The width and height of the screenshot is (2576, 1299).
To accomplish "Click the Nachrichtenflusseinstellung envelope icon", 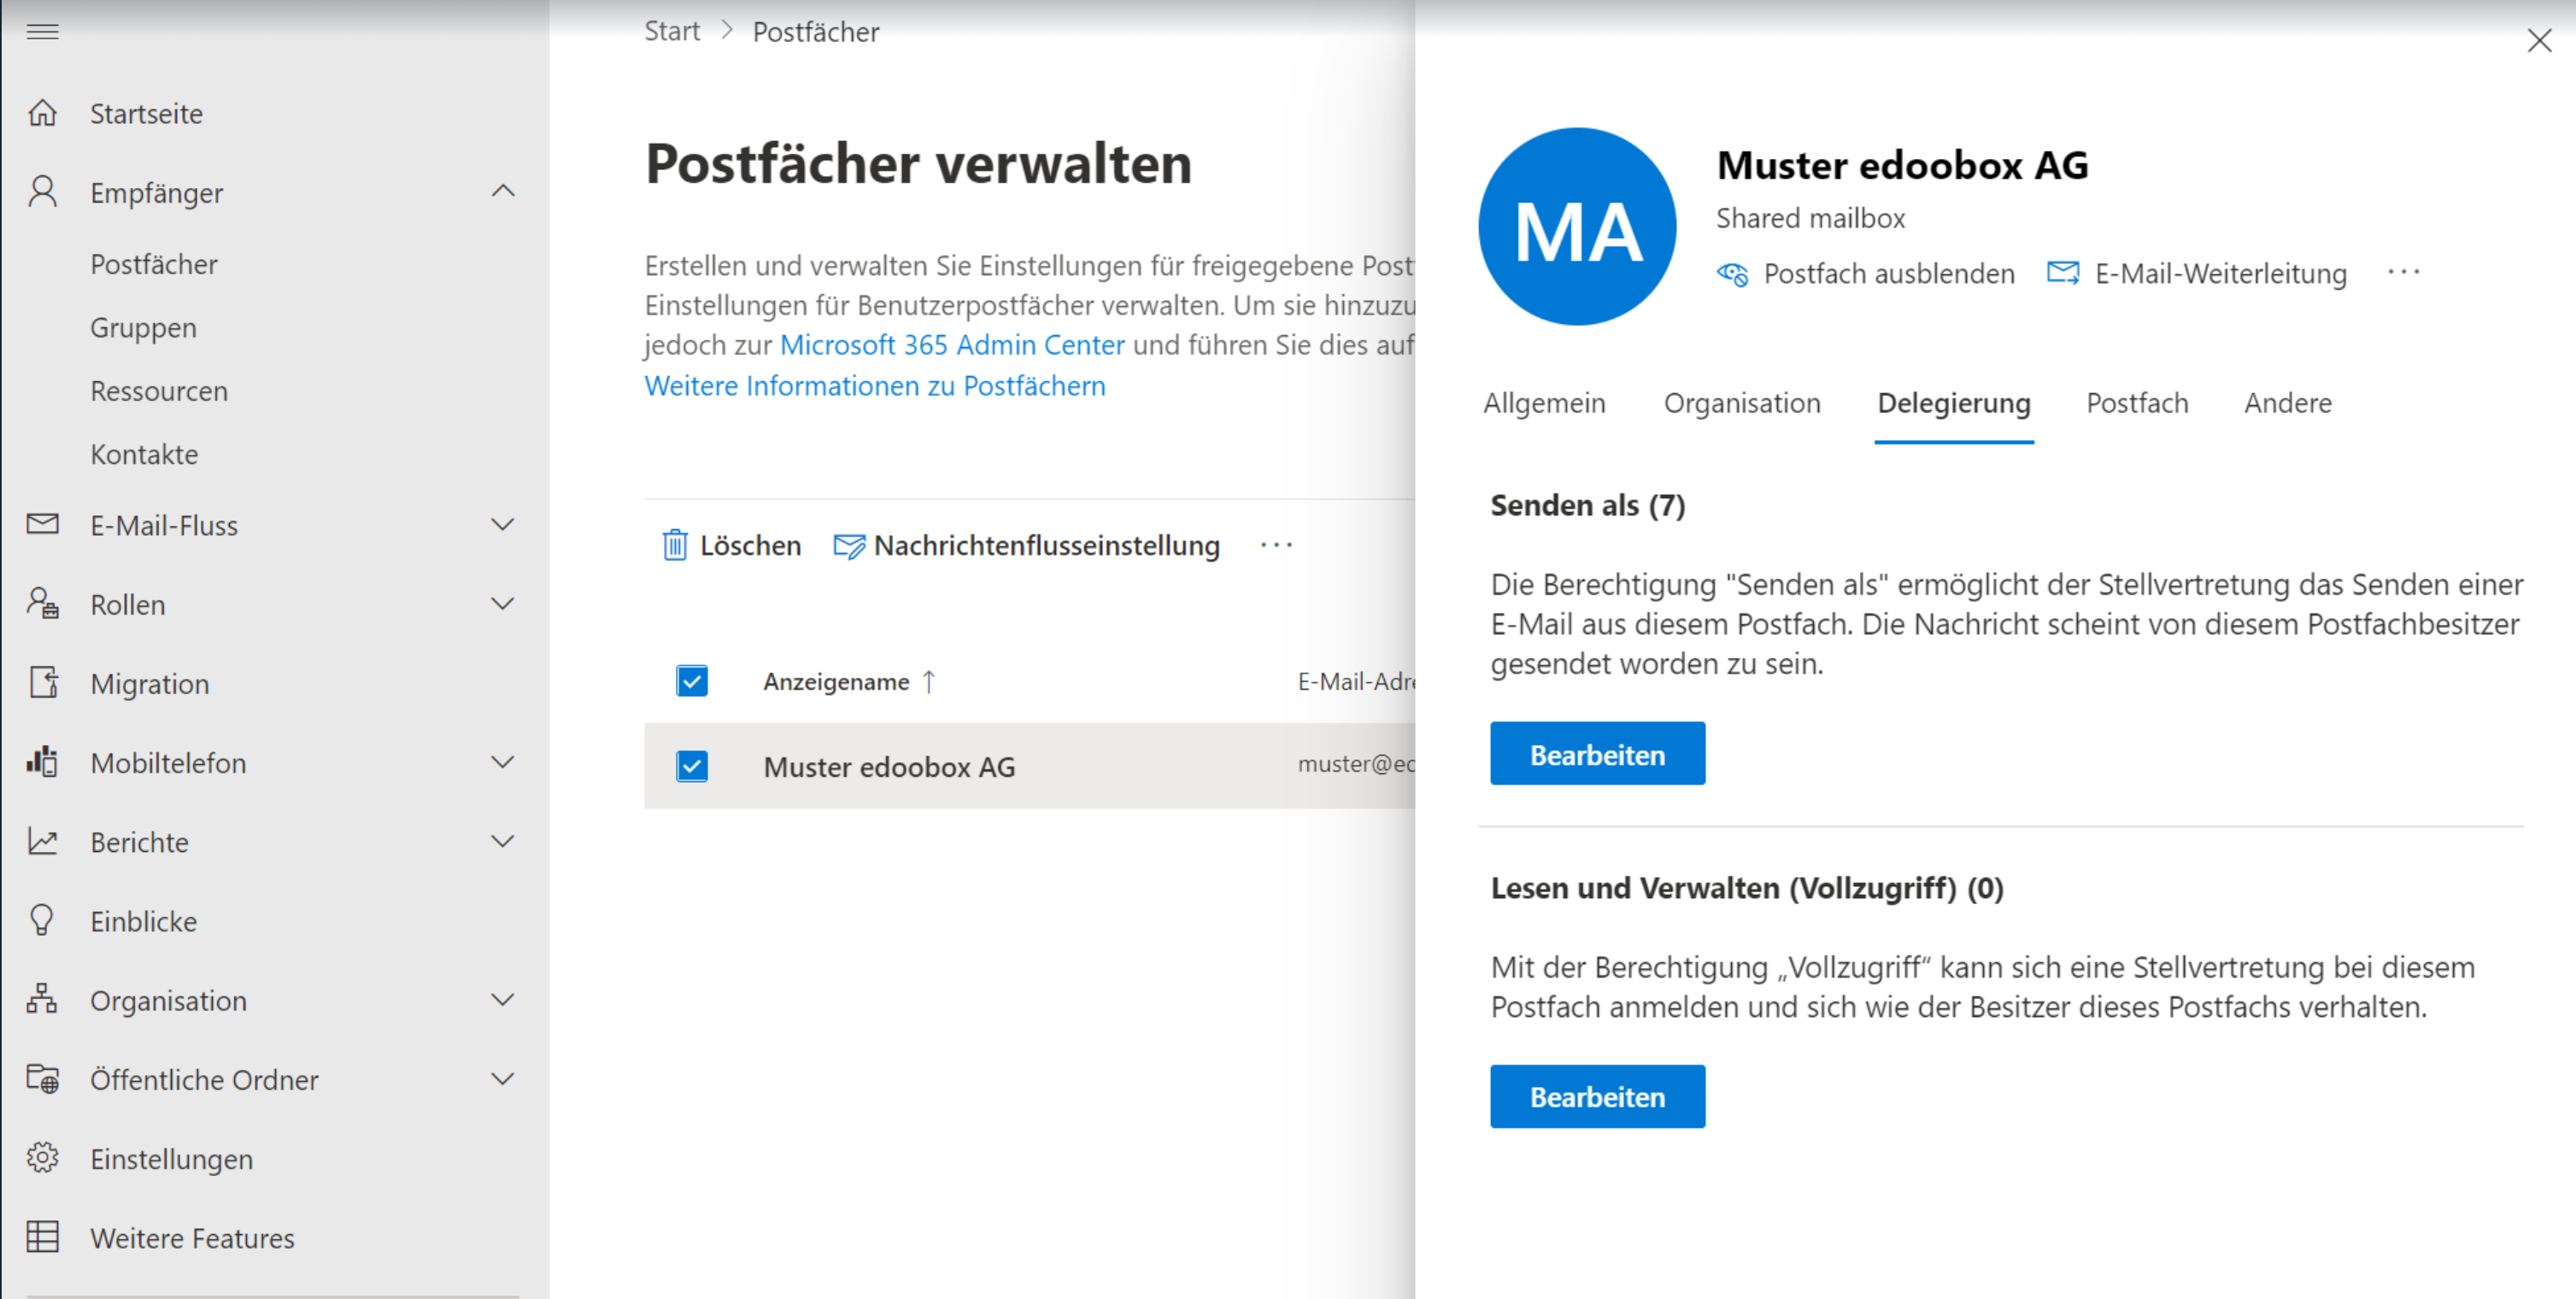I will [x=849, y=546].
